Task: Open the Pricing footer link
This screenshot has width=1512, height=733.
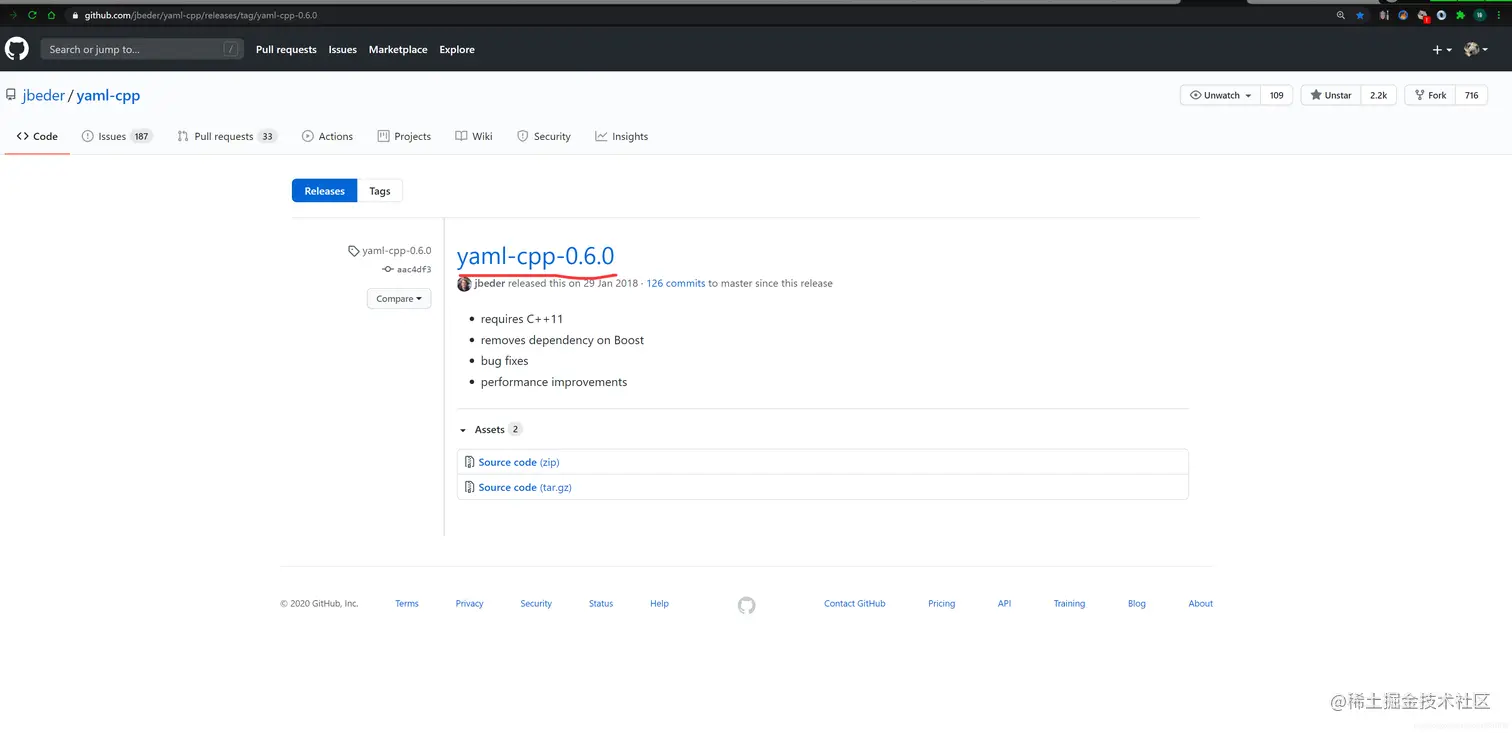Action: [x=941, y=604]
